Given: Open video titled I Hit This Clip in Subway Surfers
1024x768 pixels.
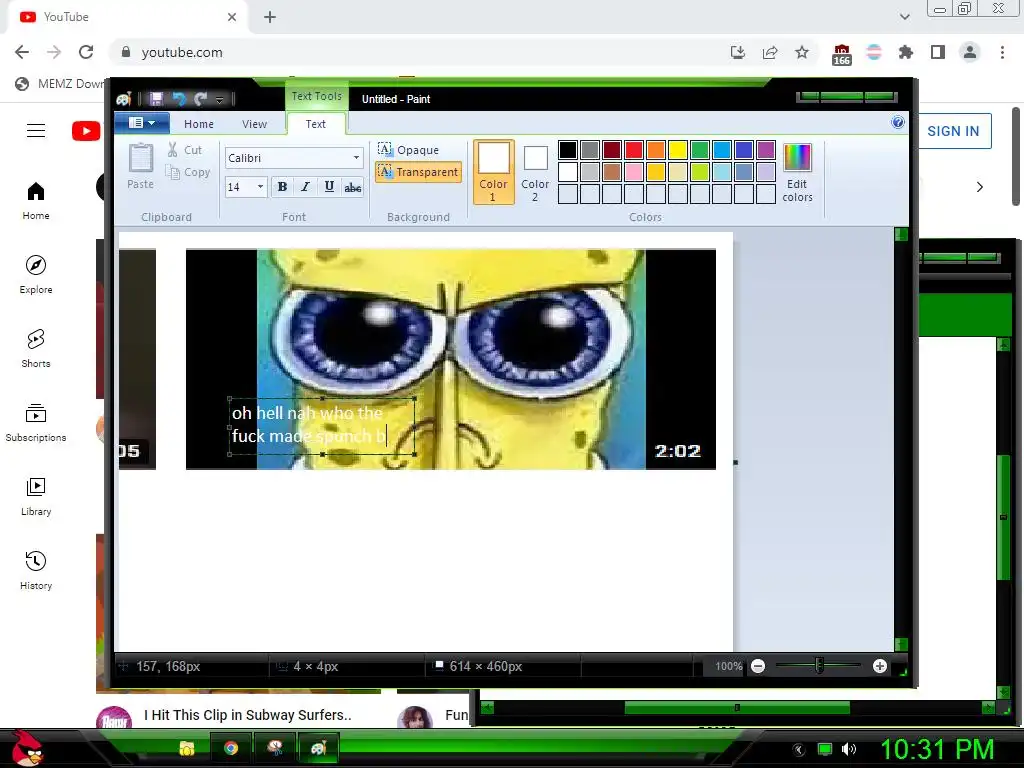Looking at the screenshot, I should coord(248,715).
